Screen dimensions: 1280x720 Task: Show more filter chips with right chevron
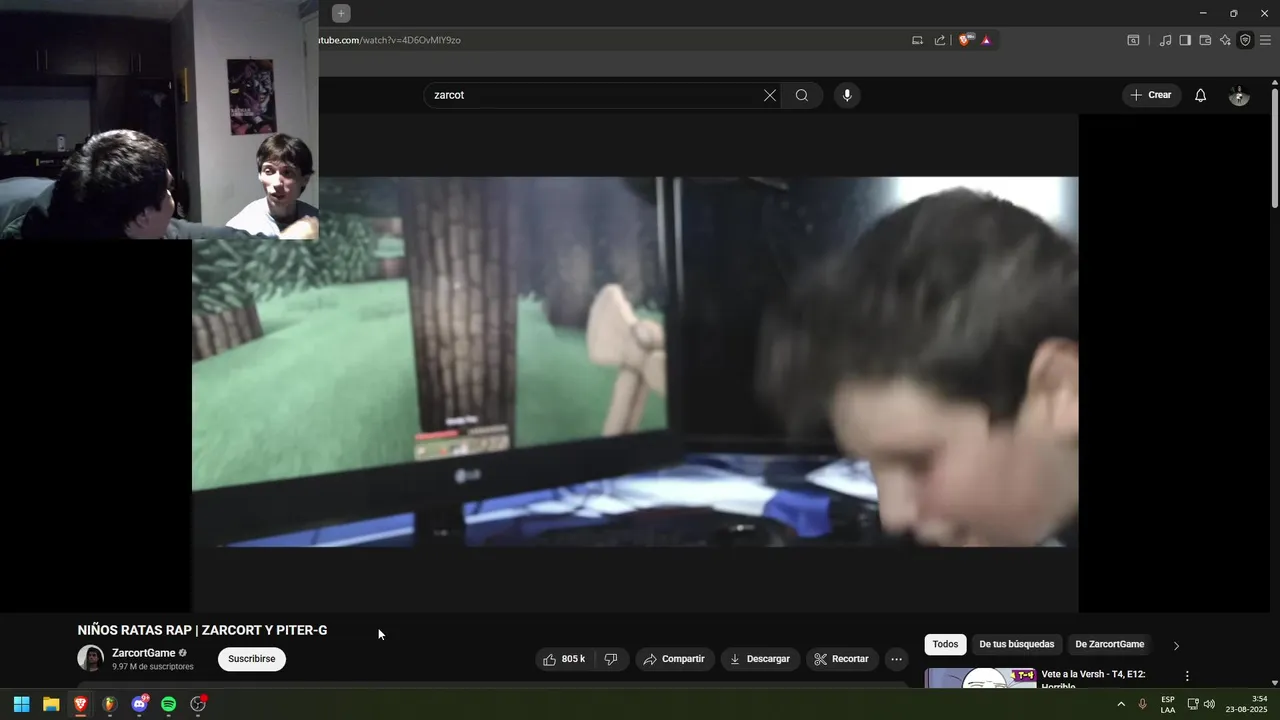point(1176,646)
